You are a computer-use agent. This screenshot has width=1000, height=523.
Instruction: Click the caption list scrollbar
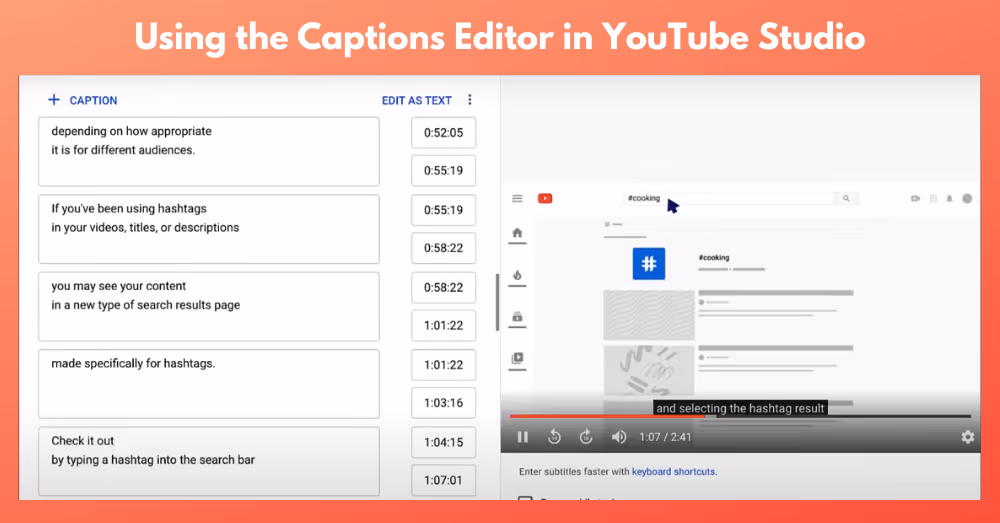tap(497, 302)
